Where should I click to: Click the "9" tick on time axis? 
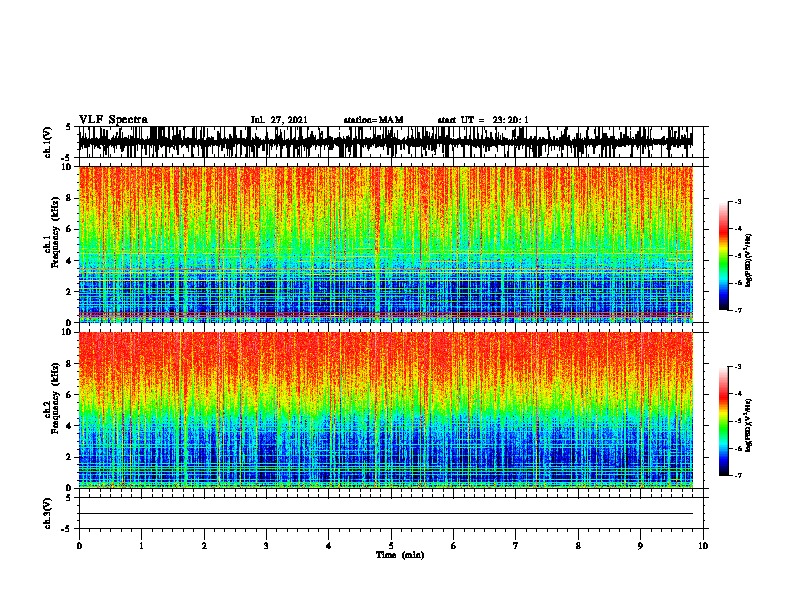(640, 546)
